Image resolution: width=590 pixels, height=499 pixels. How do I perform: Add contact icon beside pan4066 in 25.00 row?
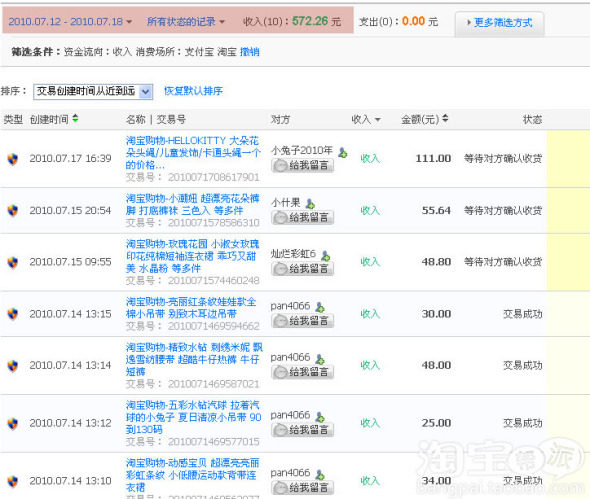[320, 417]
